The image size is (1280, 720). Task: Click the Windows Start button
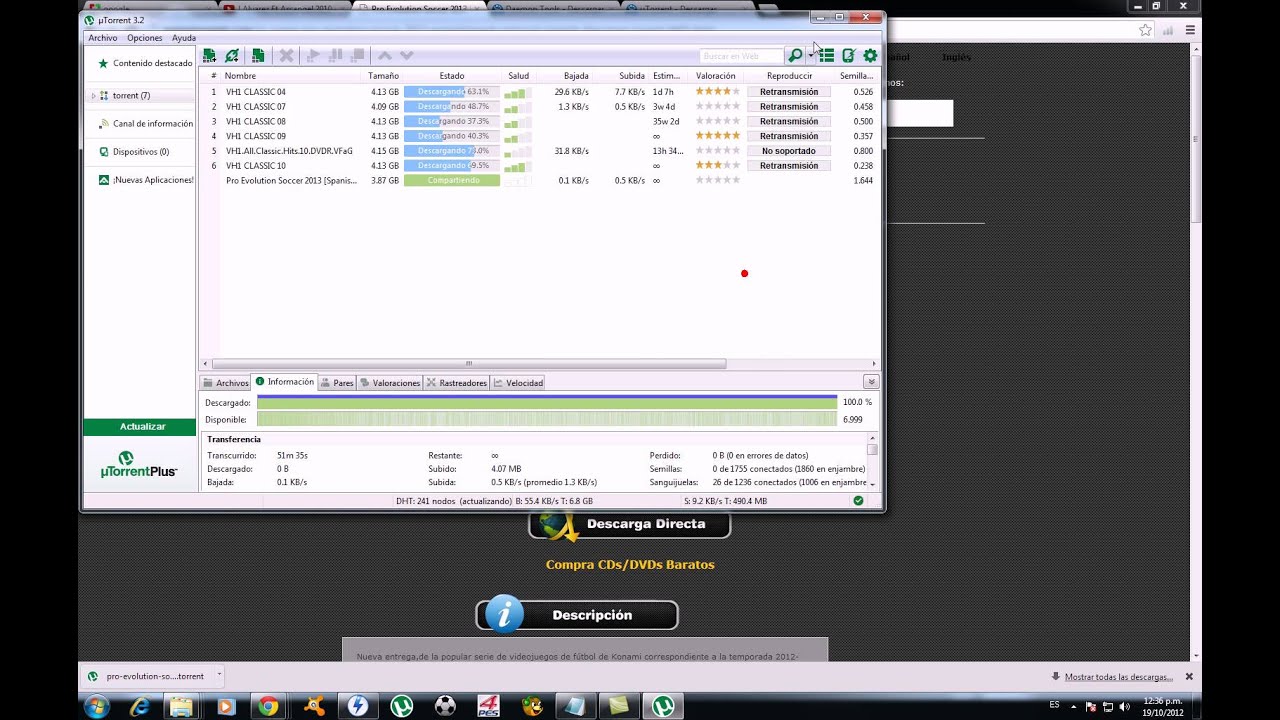pos(97,706)
